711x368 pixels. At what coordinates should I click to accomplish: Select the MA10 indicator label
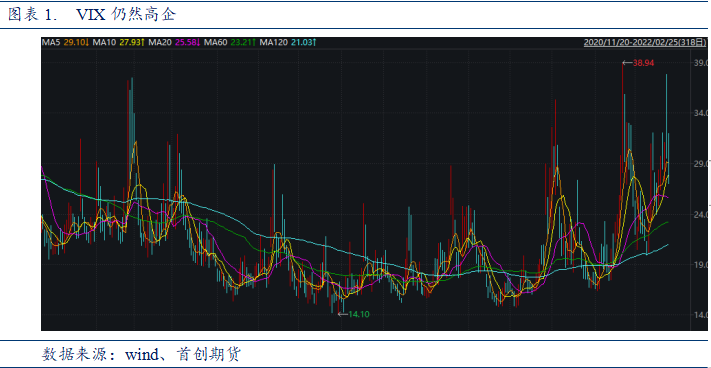105,42
